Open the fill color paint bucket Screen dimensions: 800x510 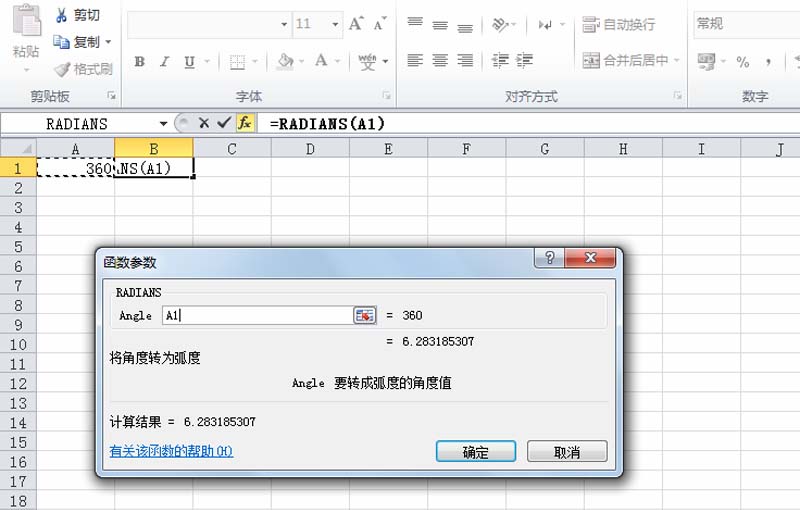pyautogui.click(x=285, y=62)
